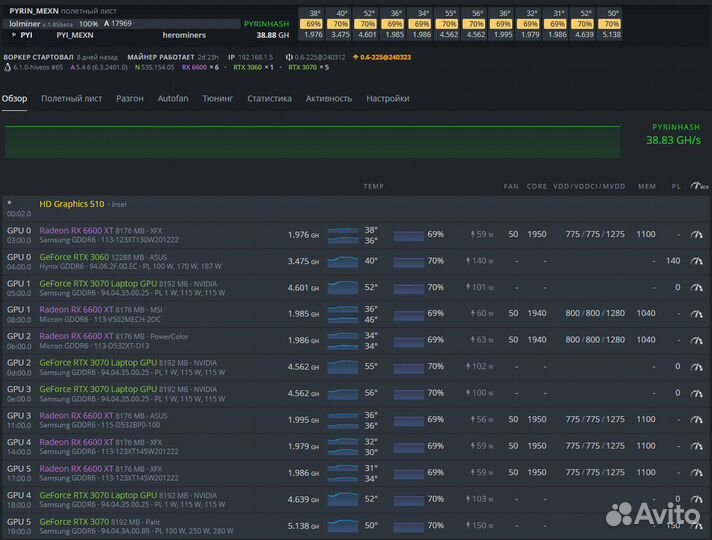Open the Активность tab
Image resolution: width=712 pixels, height=540 pixels.
point(329,99)
